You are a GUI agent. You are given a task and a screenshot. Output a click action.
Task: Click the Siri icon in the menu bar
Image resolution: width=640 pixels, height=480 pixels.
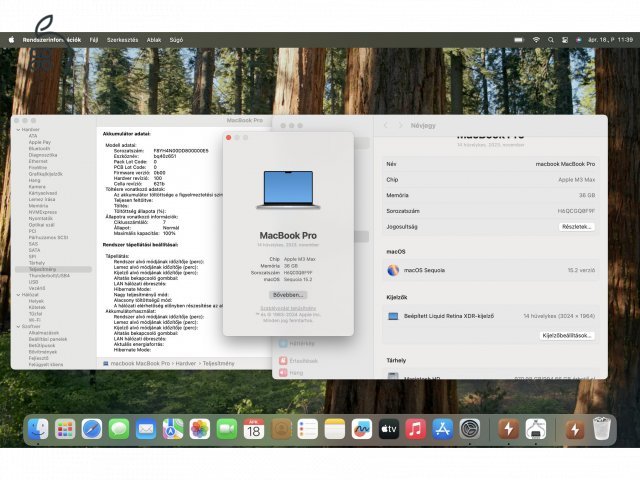tap(579, 40)
